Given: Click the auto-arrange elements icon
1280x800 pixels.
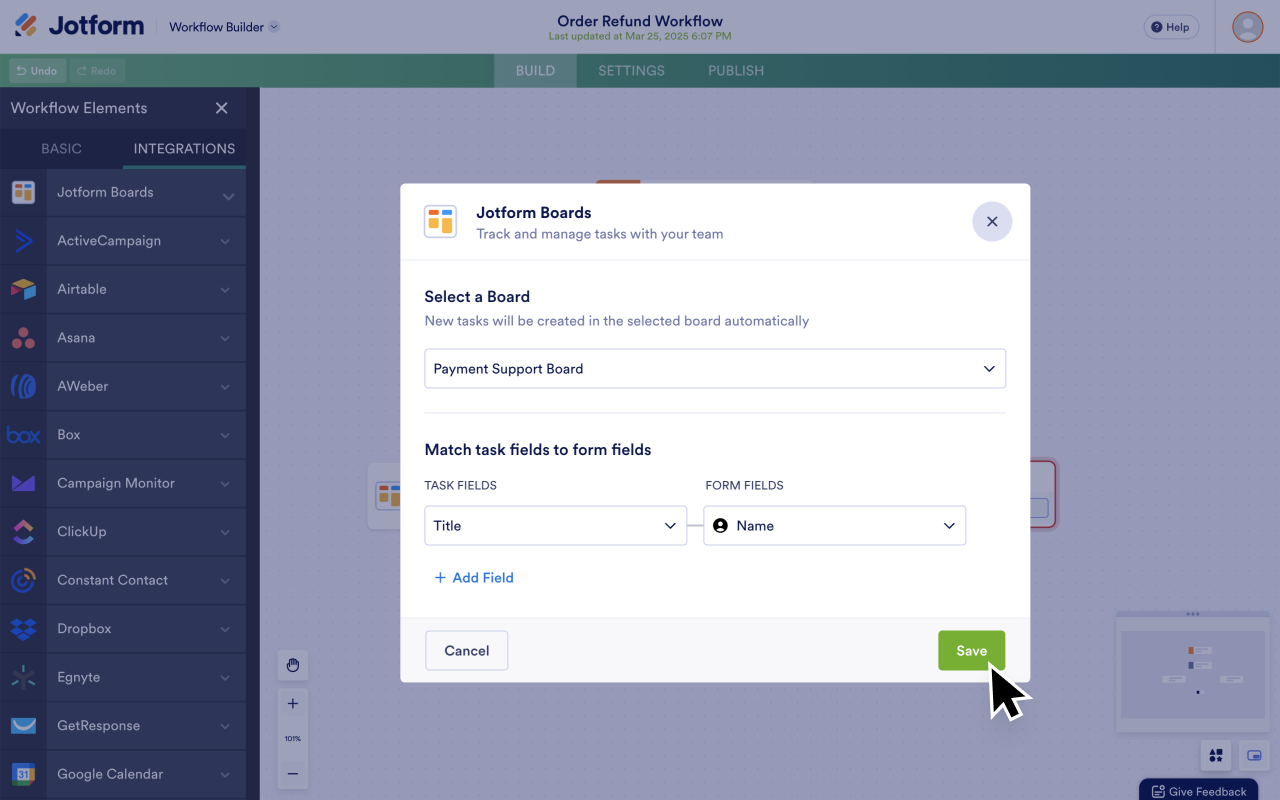Looking at the screenshot, I should [x=1216, y=755].
